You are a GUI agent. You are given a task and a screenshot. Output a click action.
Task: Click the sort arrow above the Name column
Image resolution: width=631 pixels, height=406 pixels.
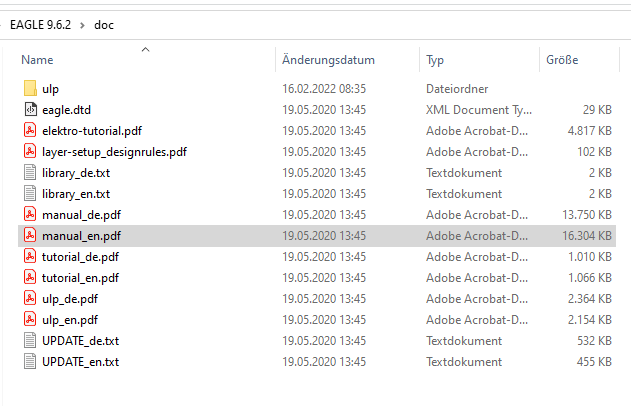pyautogui.click(x=145, y=48)
